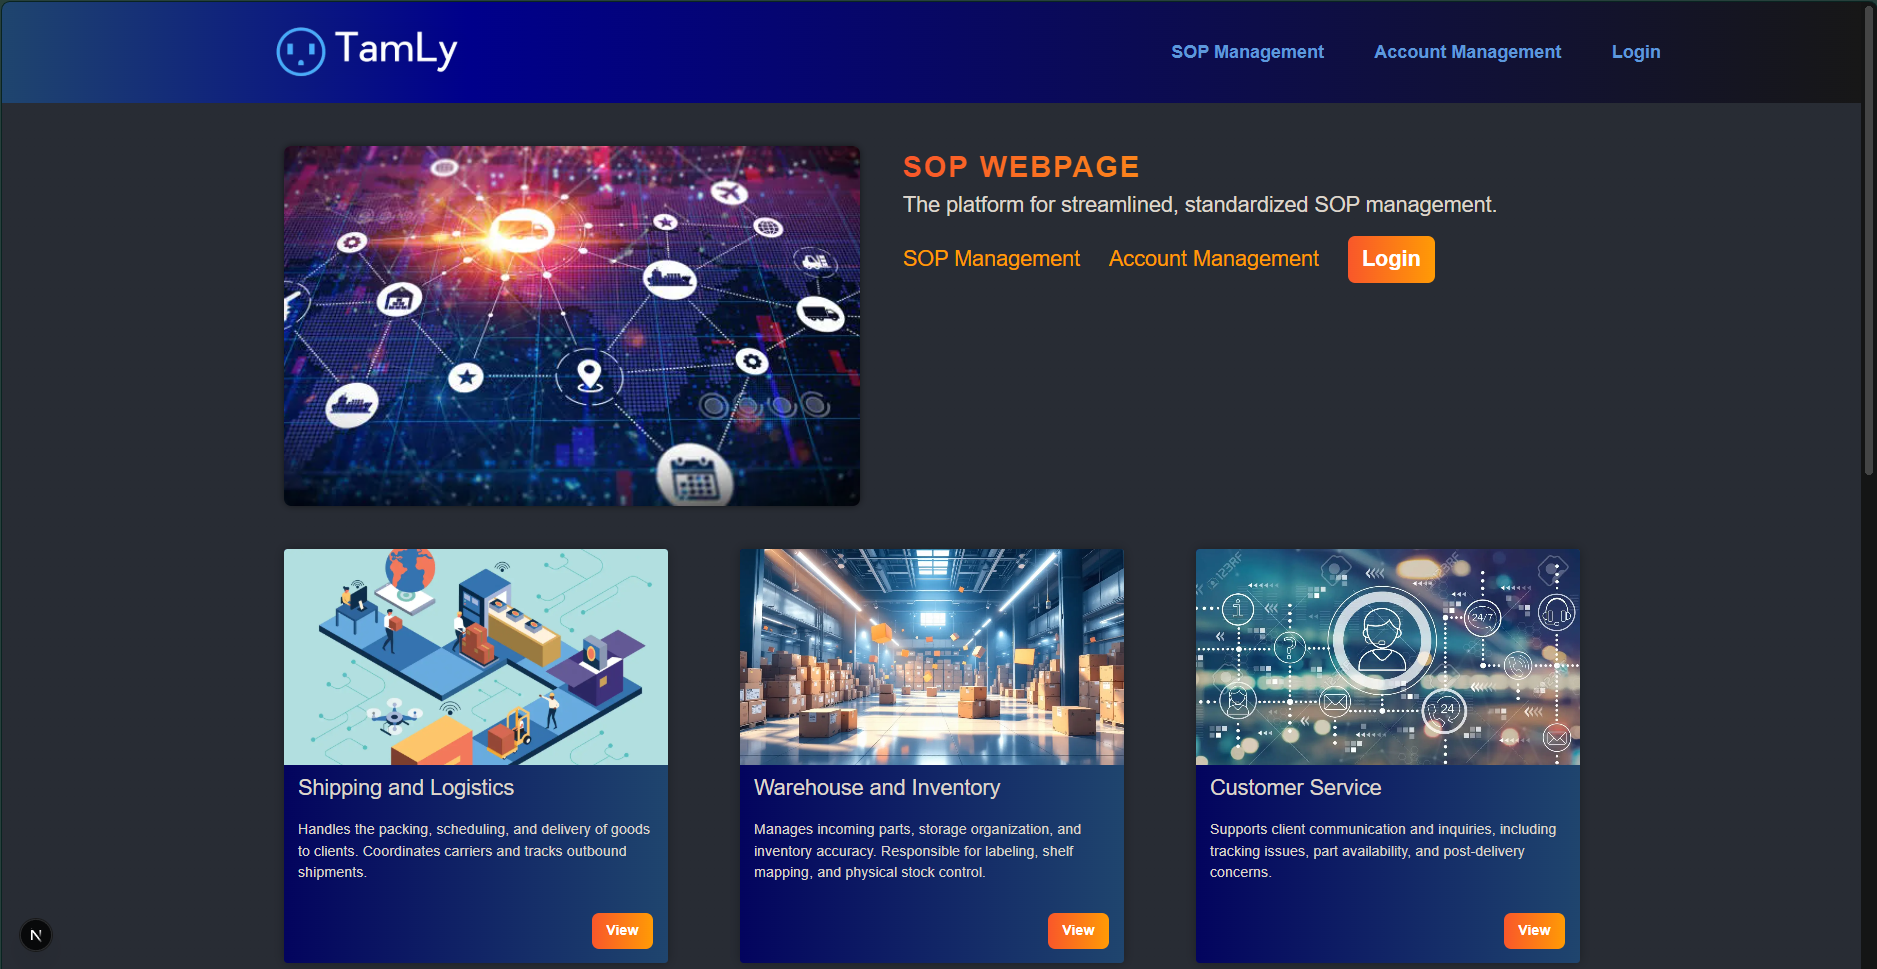Click the page vertical scrollbar thumb
1877x969 pixels.
[1868, 240]
